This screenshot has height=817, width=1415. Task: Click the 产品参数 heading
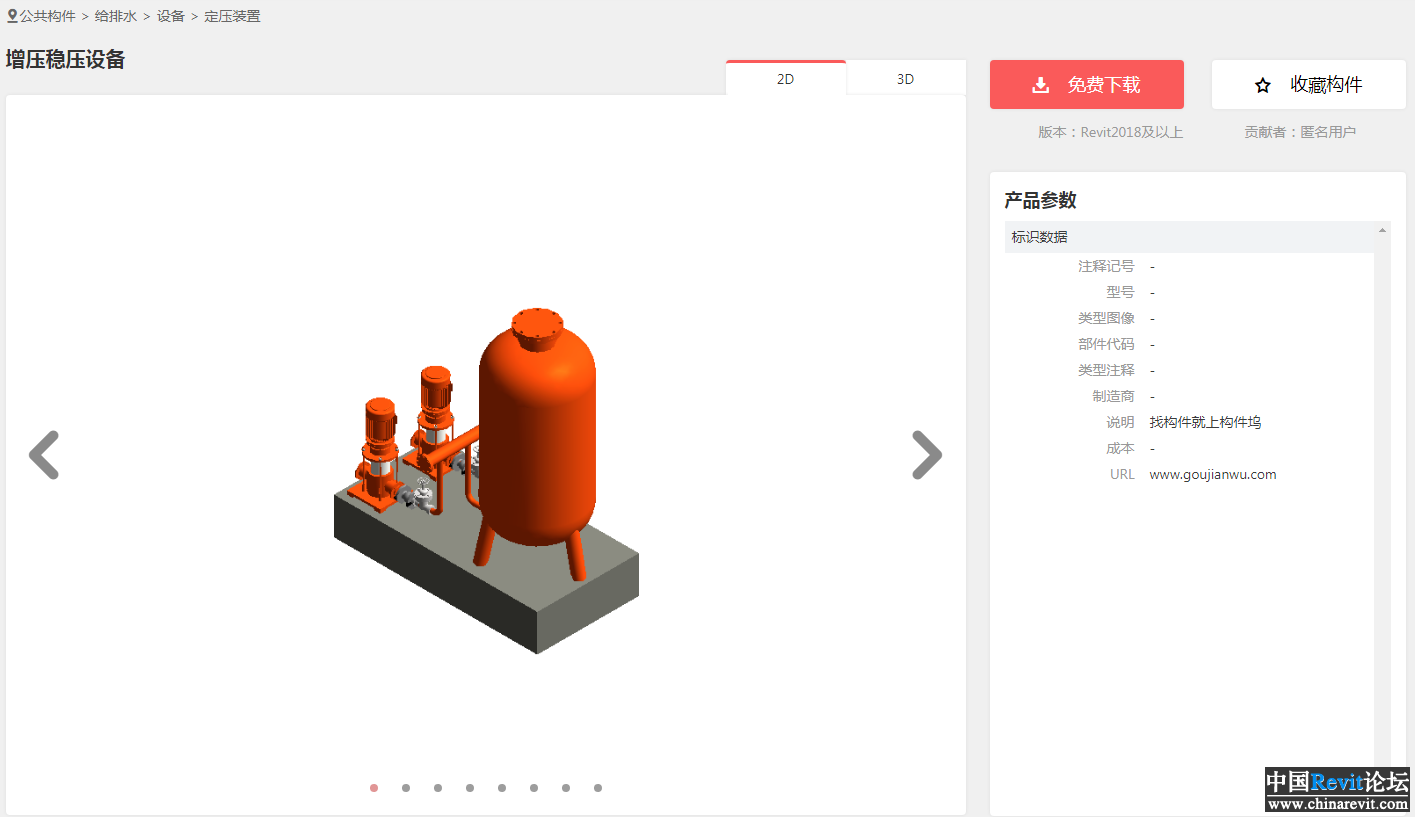[x=1040, y=200]
